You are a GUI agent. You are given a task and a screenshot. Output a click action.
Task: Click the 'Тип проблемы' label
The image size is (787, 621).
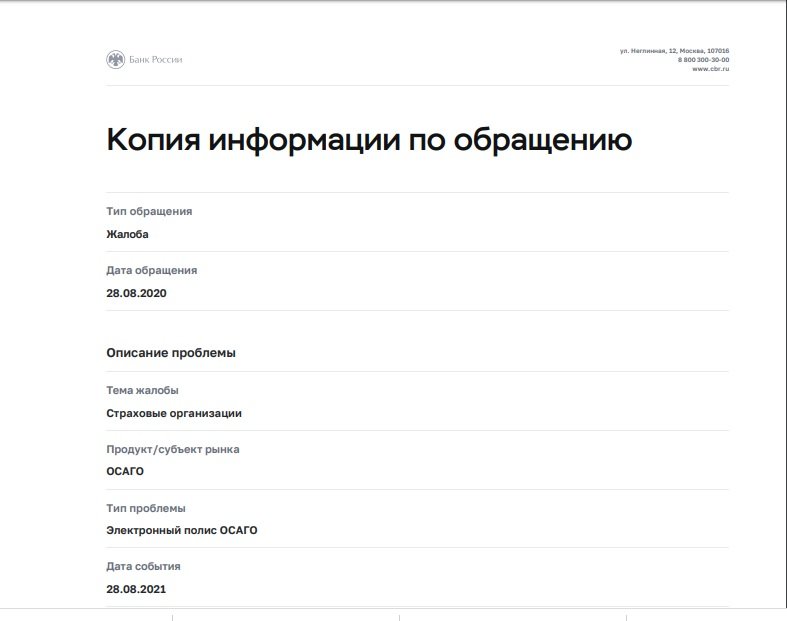pyautogui.click(x=146, y=508)
